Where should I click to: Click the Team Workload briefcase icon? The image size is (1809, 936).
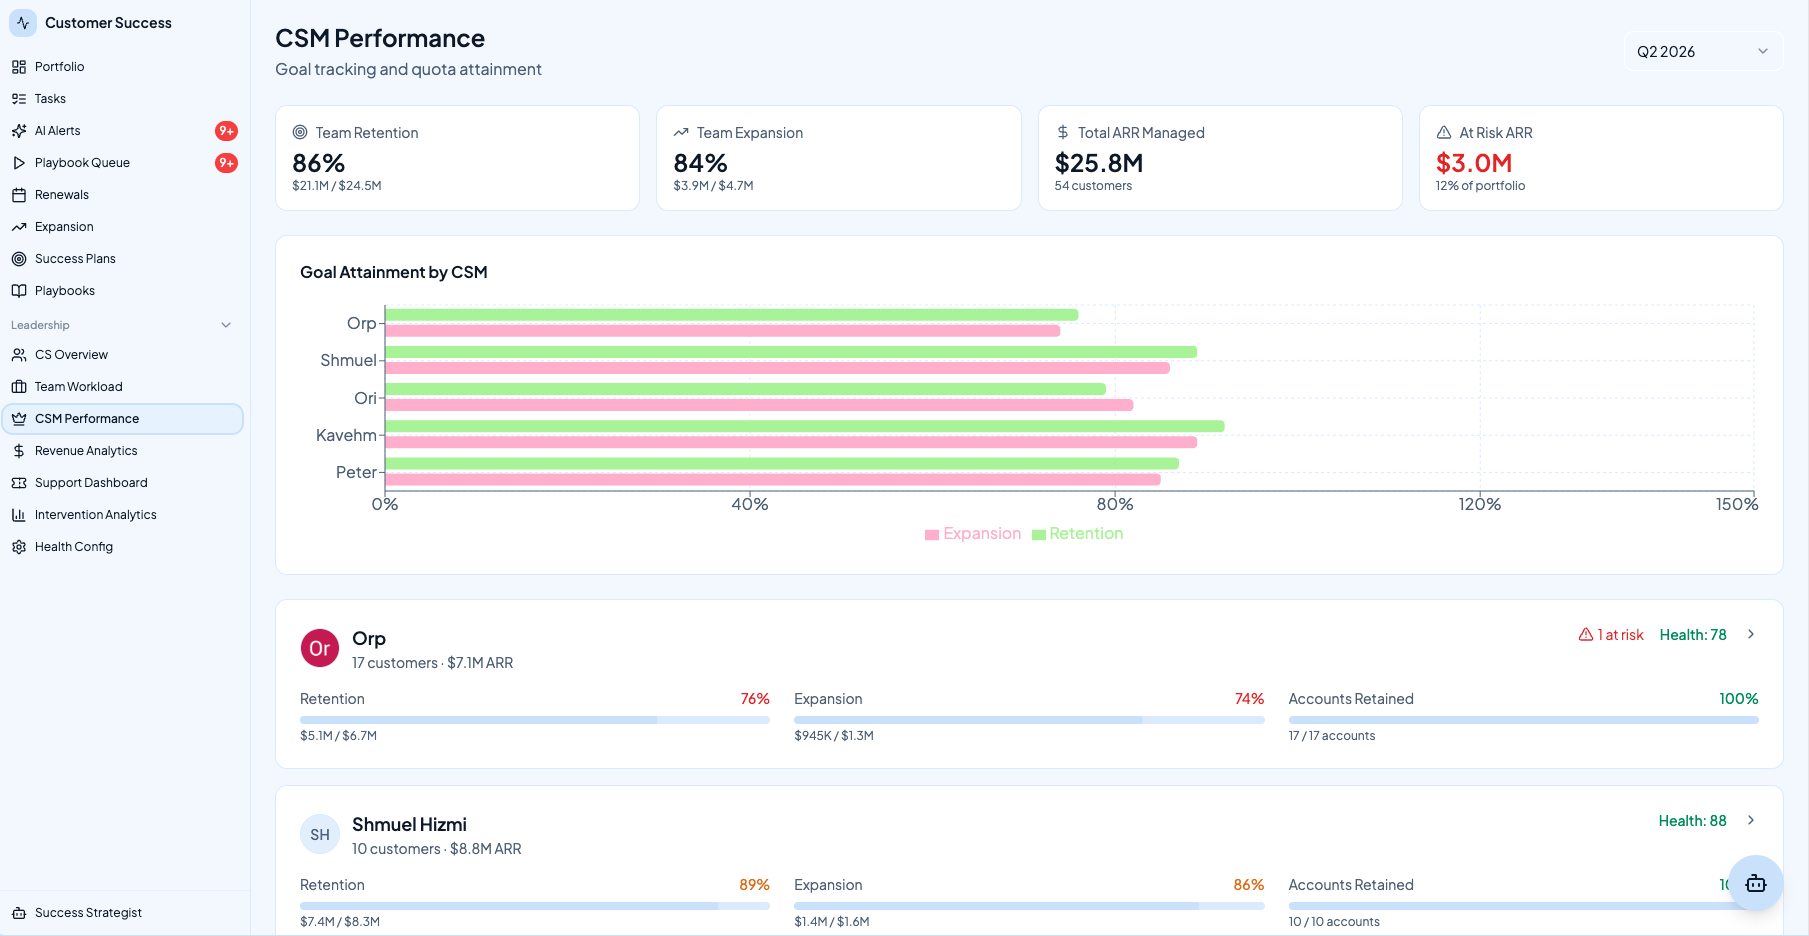19,387
